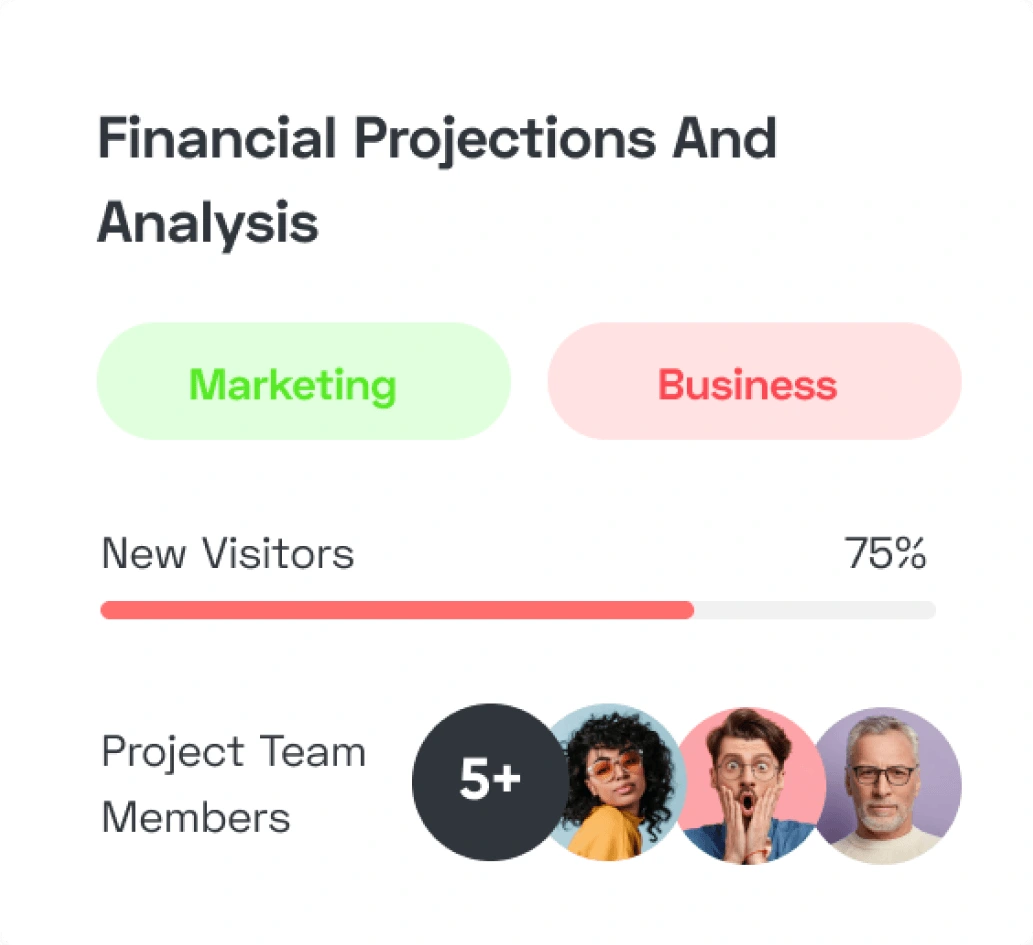Select the Business tag pill
Viewport: 1033px width, 945px height.
click(754, 381)
